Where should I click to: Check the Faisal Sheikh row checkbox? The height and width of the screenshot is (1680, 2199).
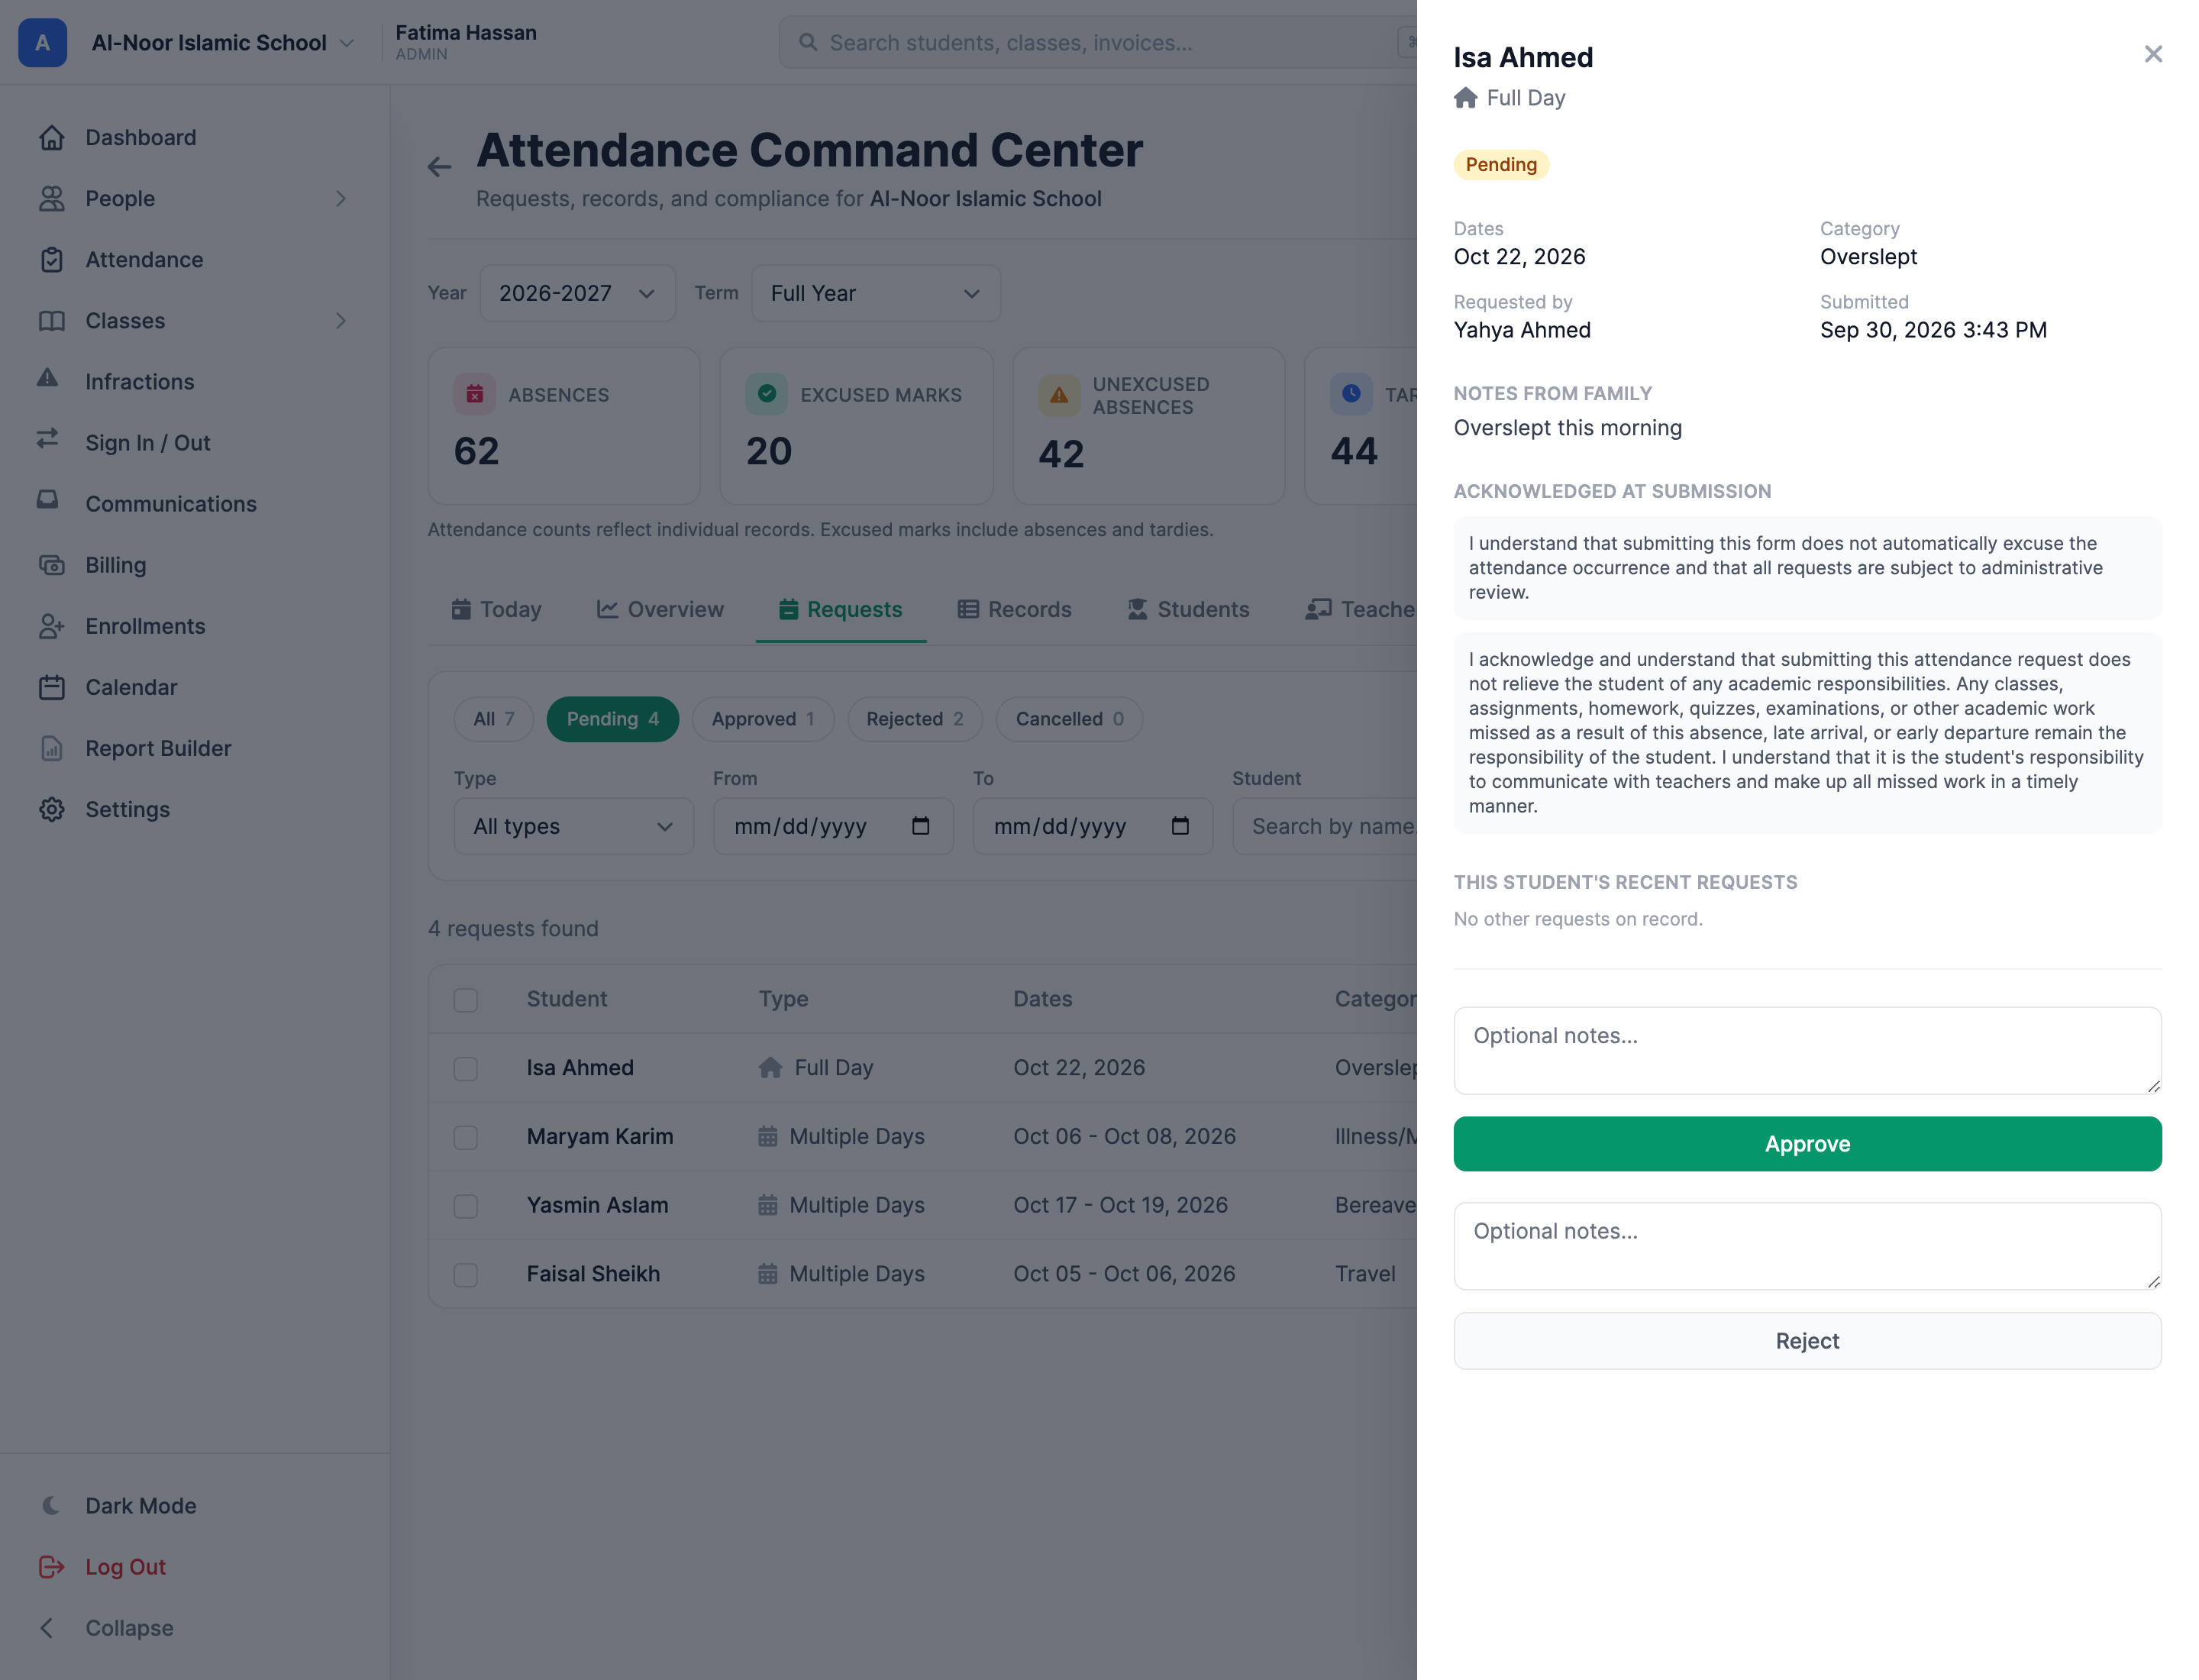pos(466,1275)
